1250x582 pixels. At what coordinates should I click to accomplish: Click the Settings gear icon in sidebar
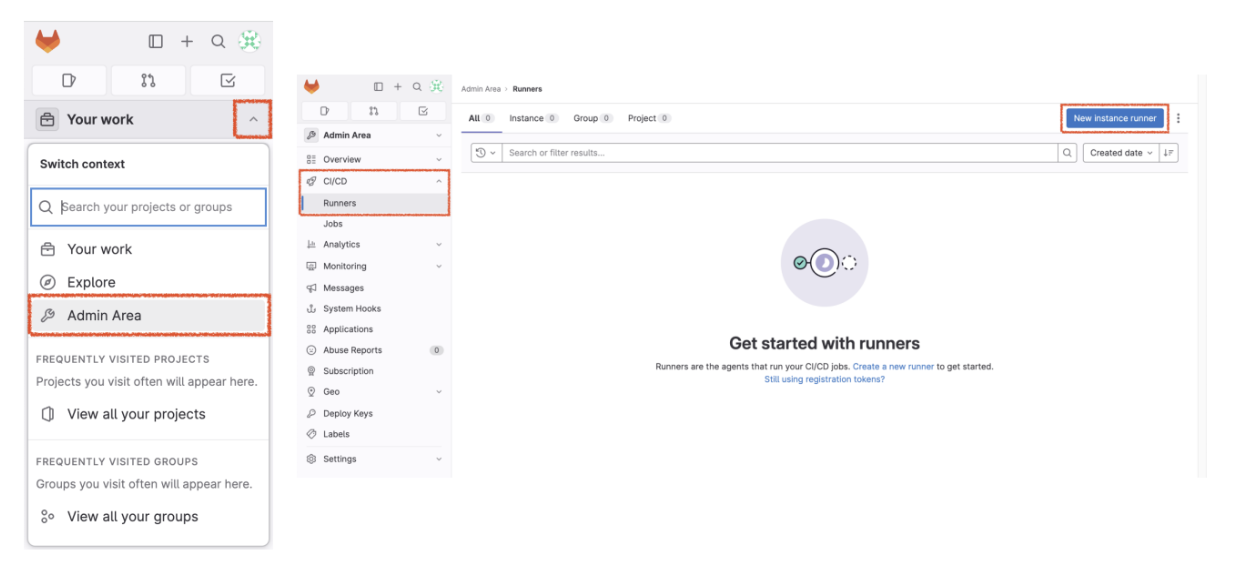click(312, 459)
